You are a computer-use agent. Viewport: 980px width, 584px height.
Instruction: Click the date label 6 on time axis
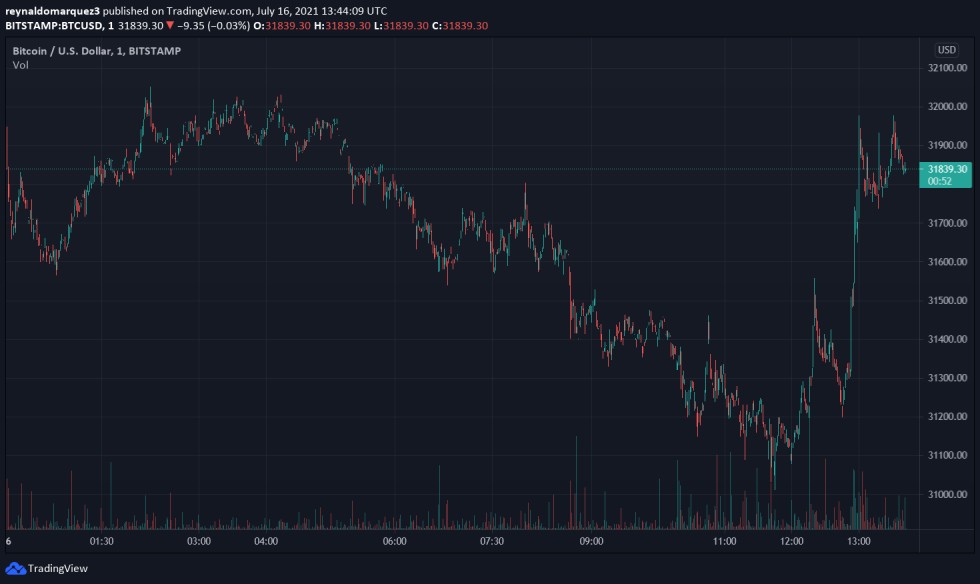pos(8,541)
